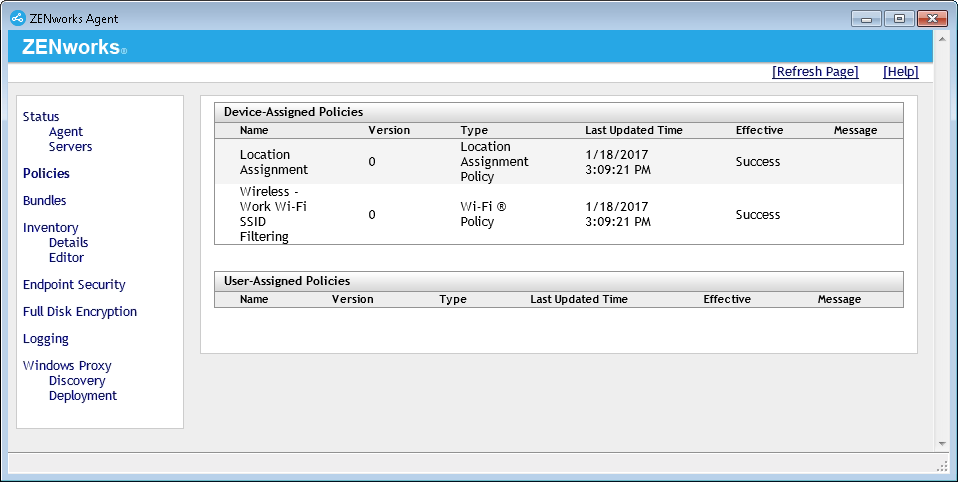The image size is (958, 482).
Task: Select Wireless - Work Wi-Fi SSID Filtering policy
Action: (273, 214)
